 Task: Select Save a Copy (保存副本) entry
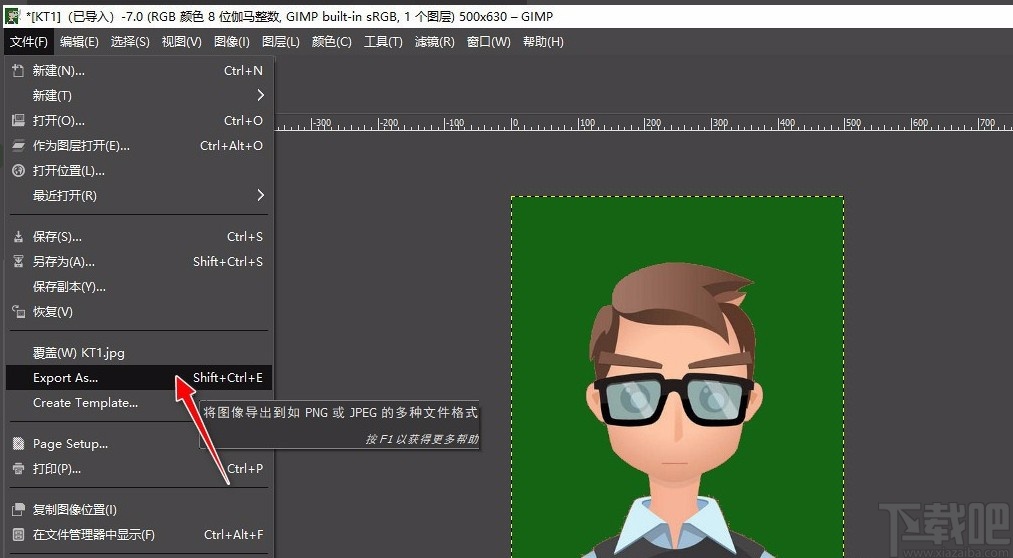click(69, 287)
